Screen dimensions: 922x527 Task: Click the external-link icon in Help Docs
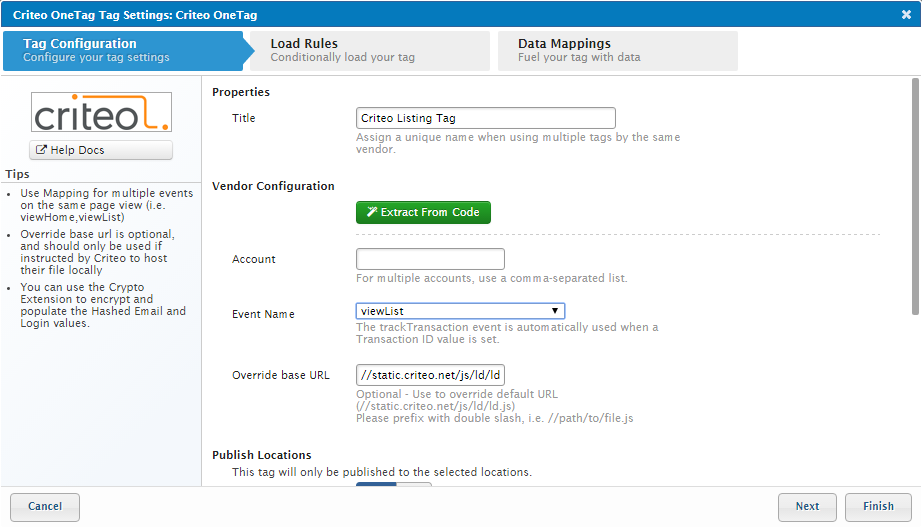[x=41, y=150]
